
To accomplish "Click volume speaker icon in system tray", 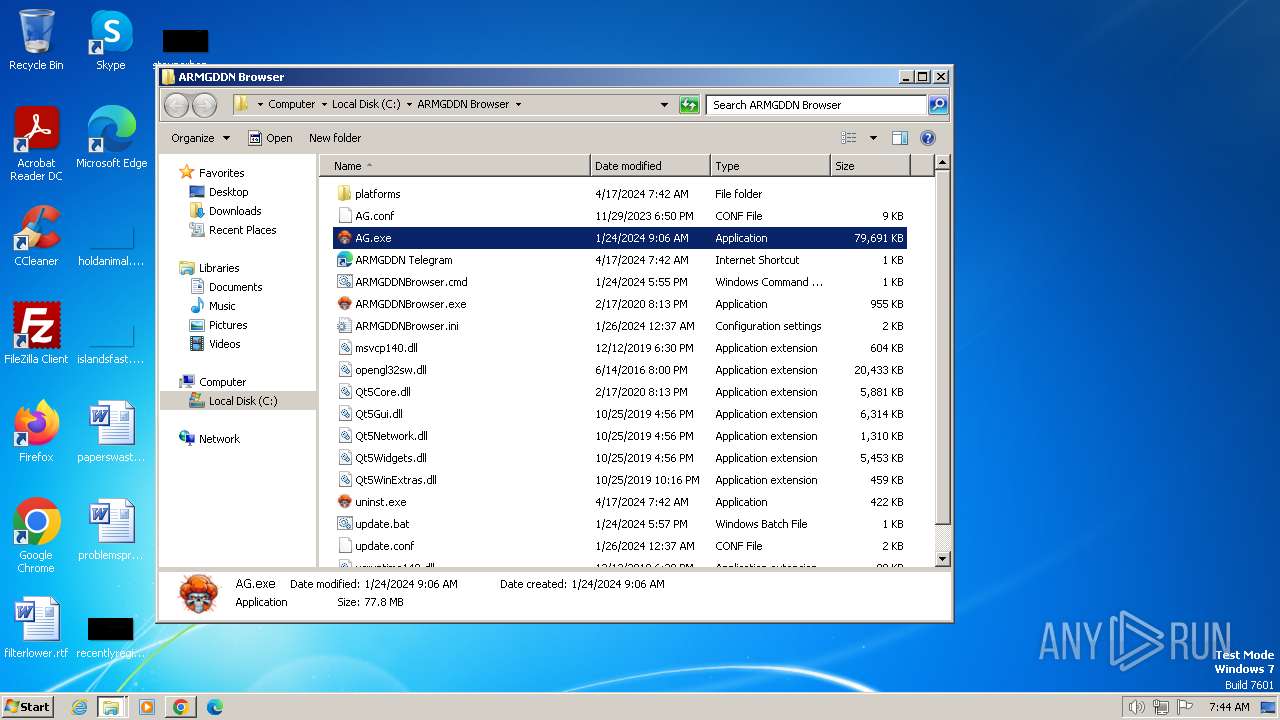I will 1136,707.
